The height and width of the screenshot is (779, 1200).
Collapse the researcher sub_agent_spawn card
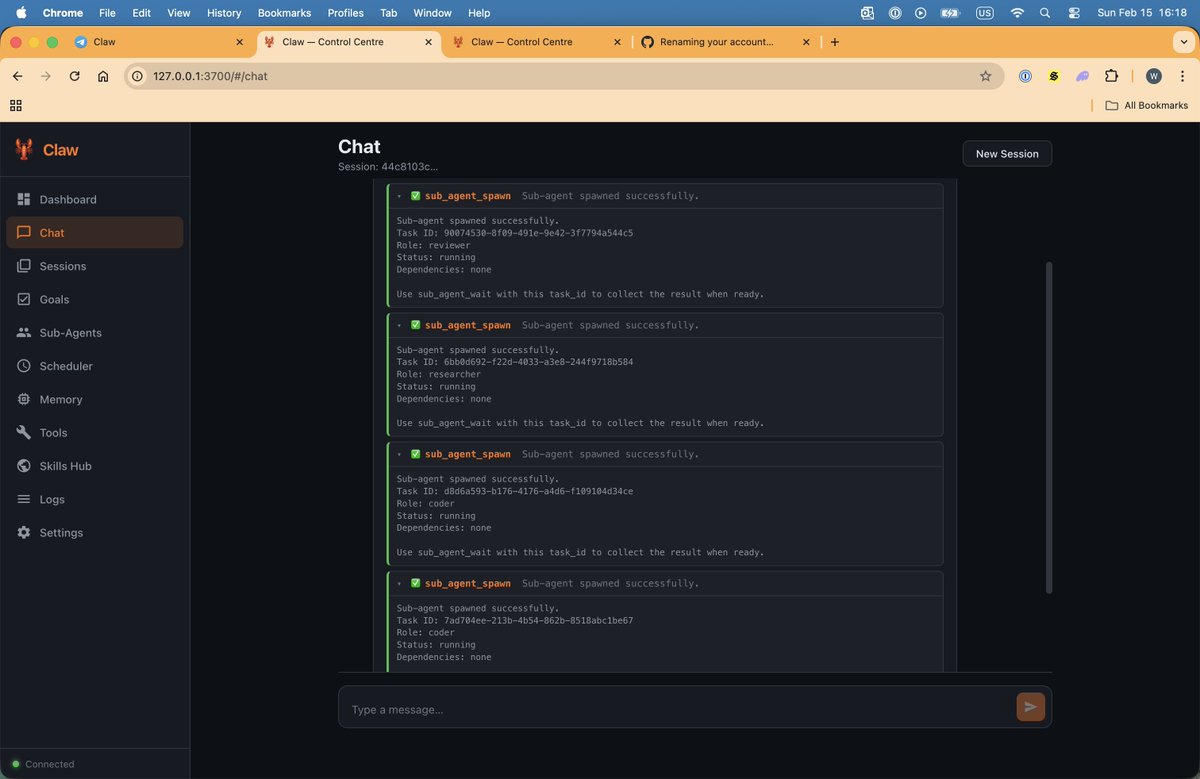(x=400, y=325)
